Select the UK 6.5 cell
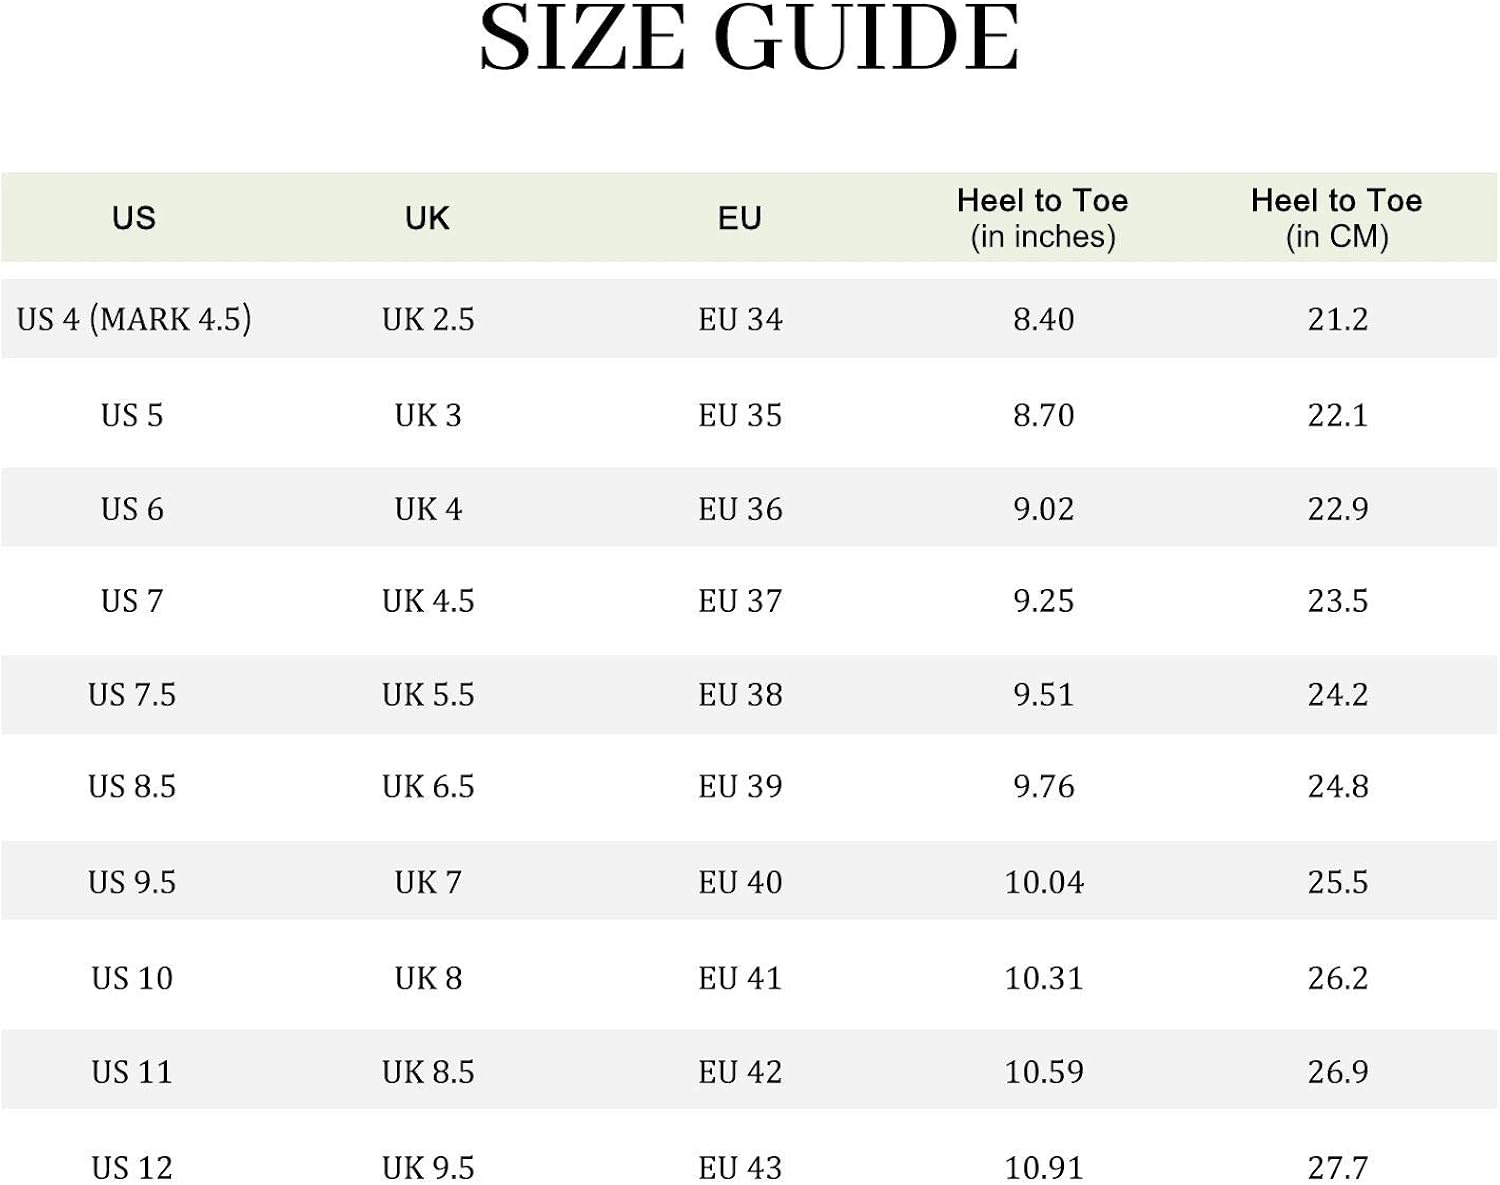This screenshot has height=1185, width=1500. tap(428, 787)
